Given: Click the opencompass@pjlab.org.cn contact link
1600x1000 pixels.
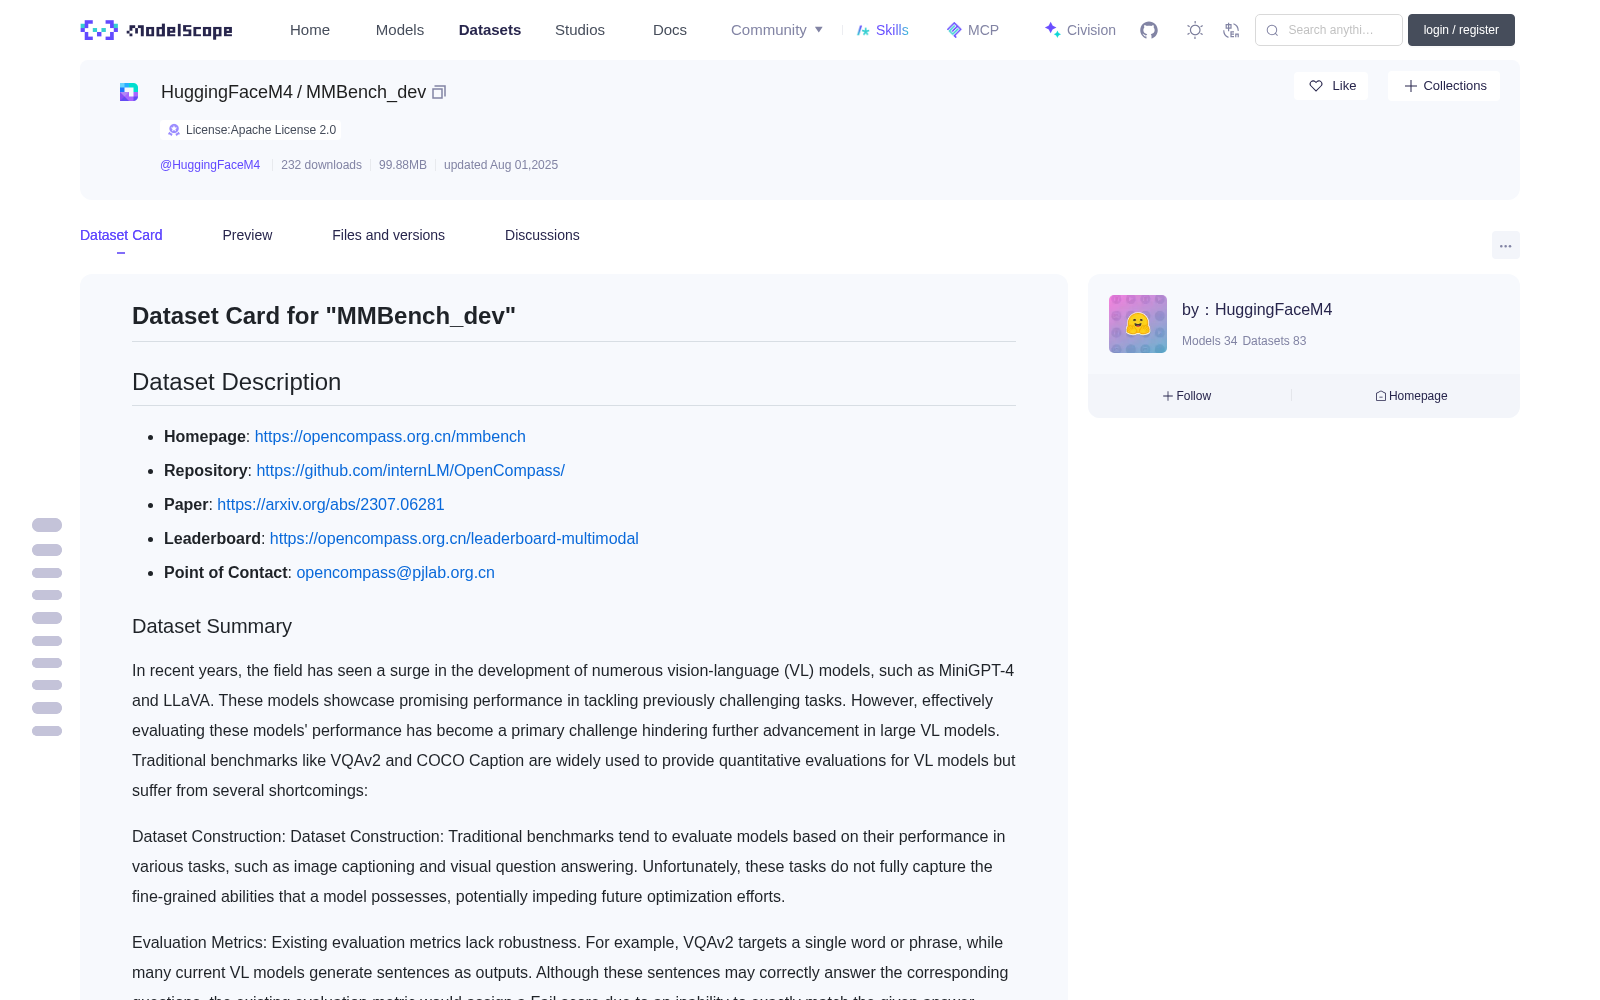Looking at the screenshot, I should [395, 573].
